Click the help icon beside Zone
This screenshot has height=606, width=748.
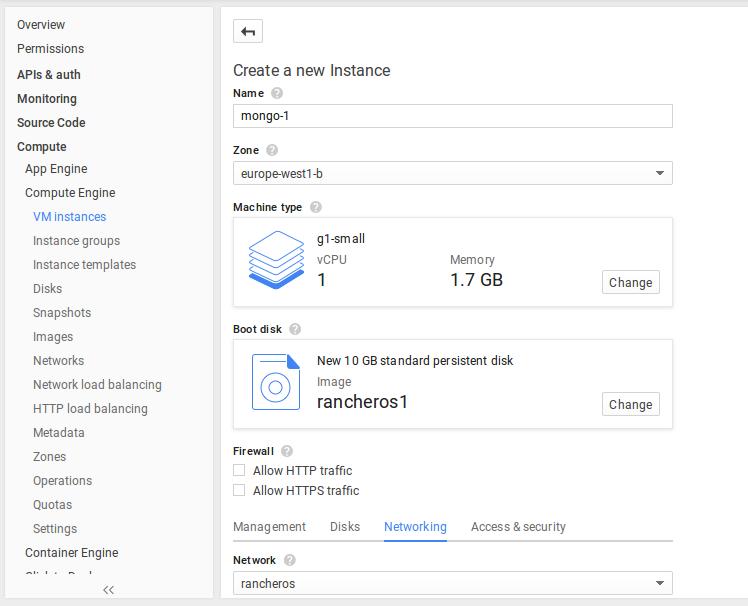pos(272,150)
